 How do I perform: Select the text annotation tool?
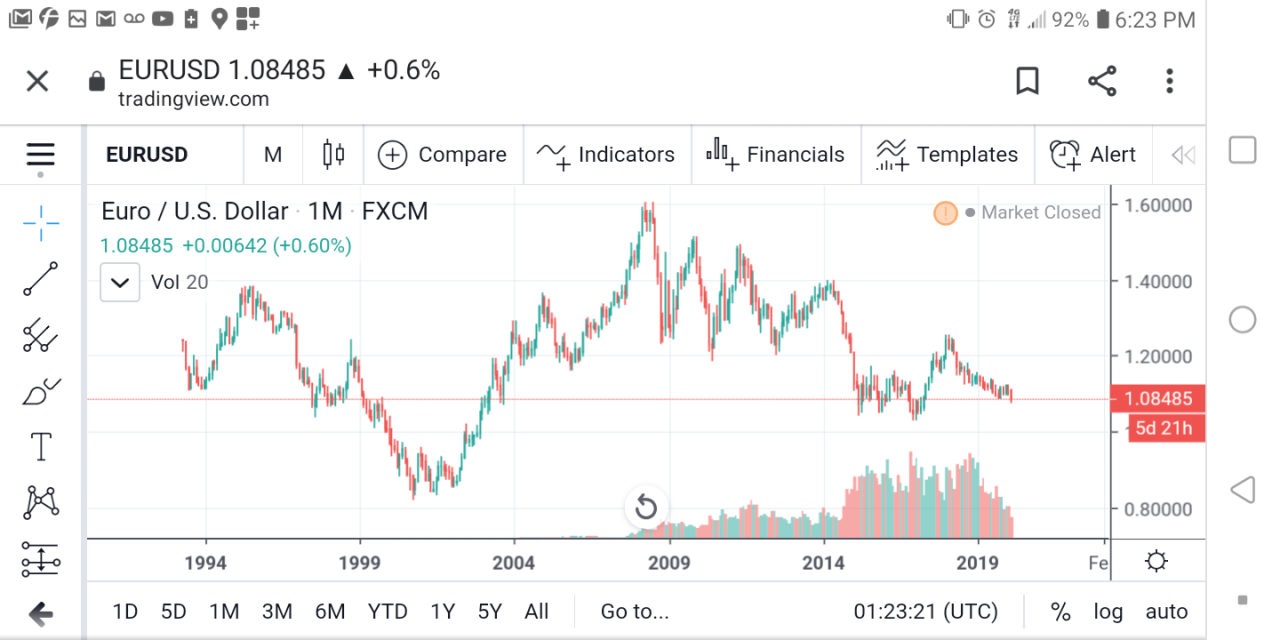pyautogui.click(x=41, y=447)
